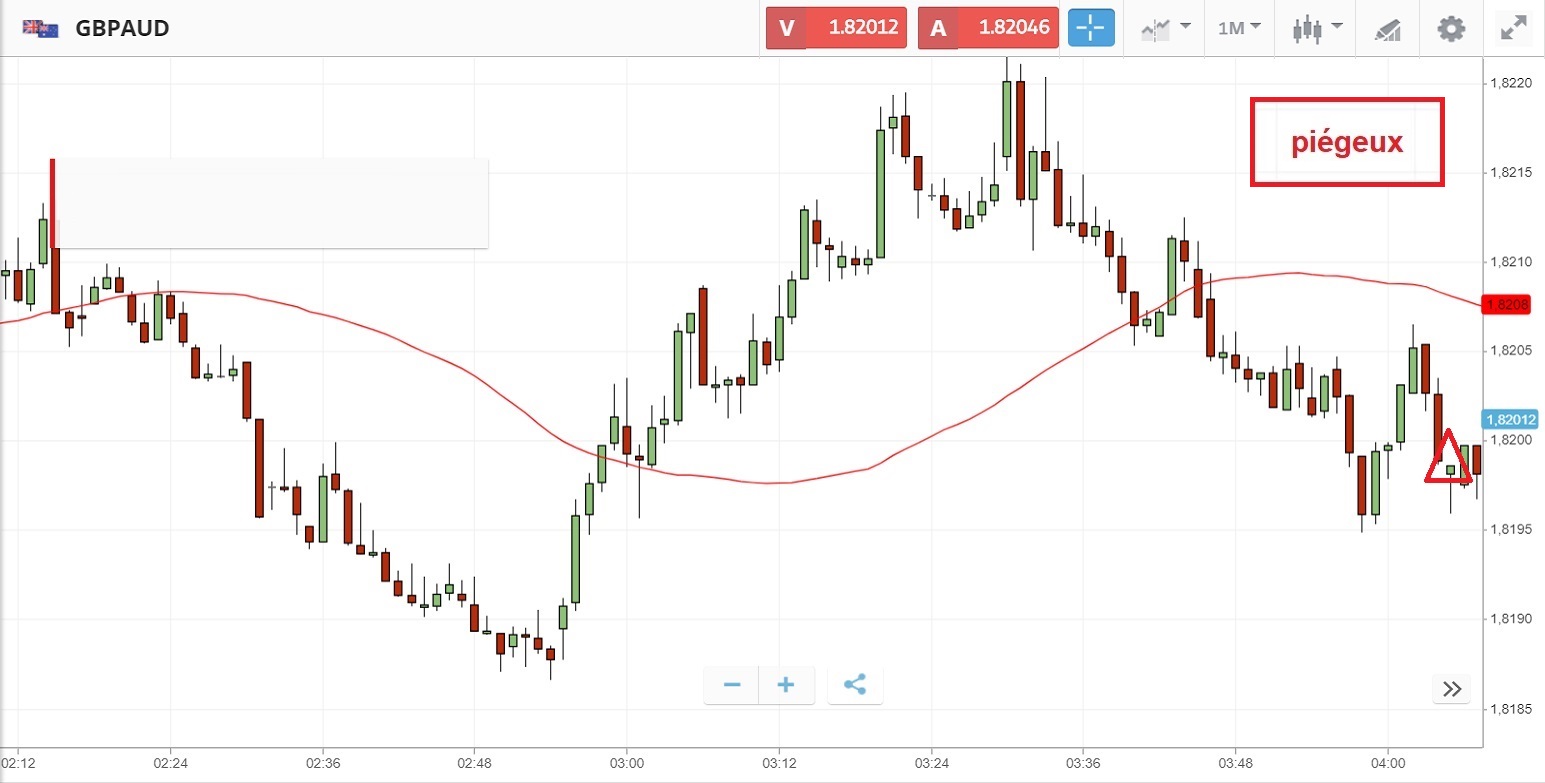The image size is (1545, 783).
Task: Open the compare/indicators chart dropdown
Action: point(1165,28)
